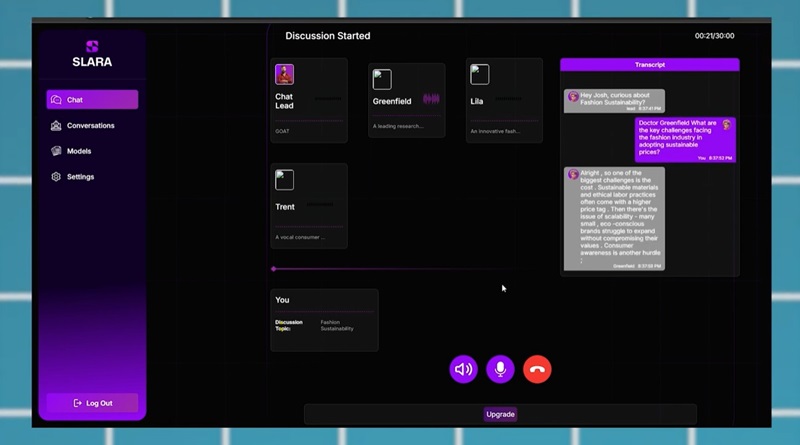Image resolution: width=800 pixels, height=445 pixels.
Task: Click the Models sidebar icon
Action: [57, 151]
